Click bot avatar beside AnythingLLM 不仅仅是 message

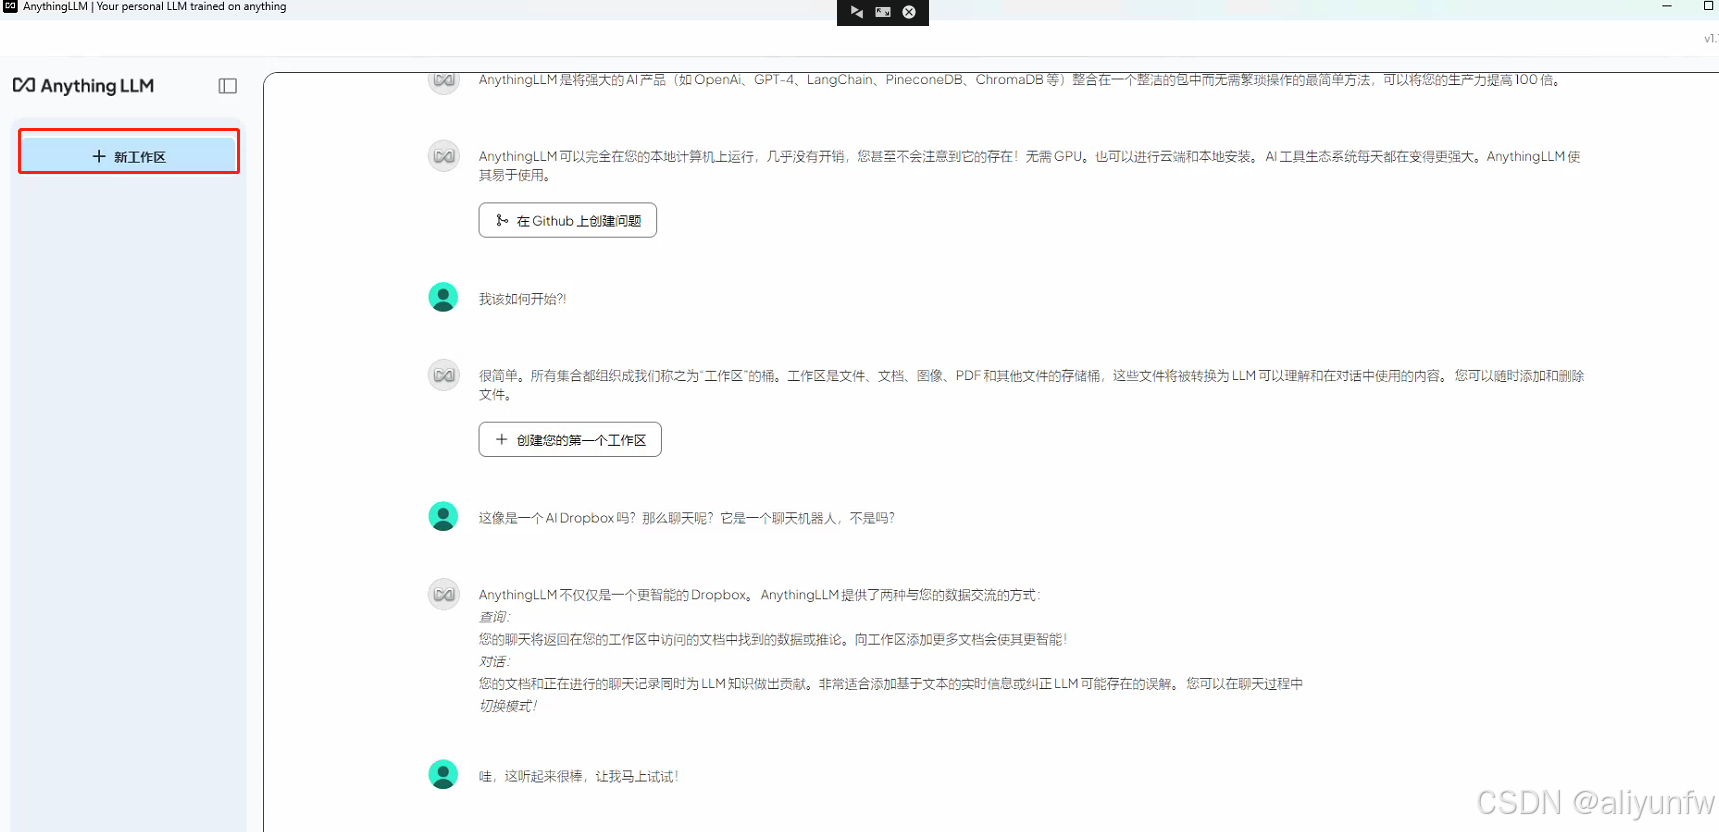[443, 593]
